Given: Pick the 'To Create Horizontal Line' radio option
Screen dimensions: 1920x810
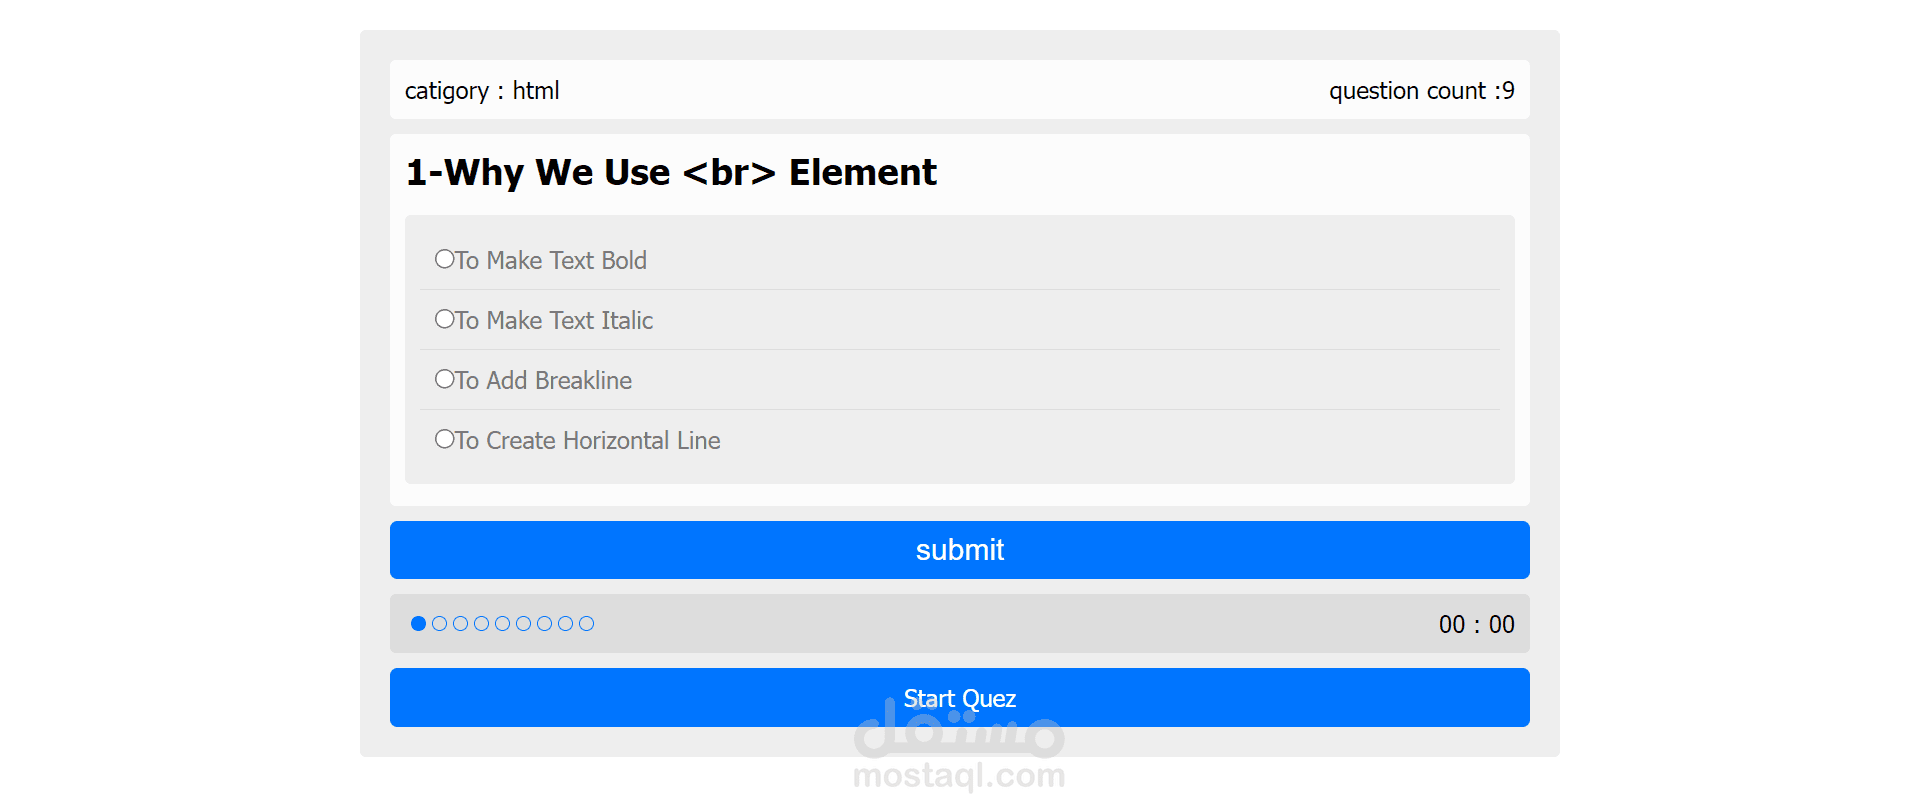Looking at the screenshot, I should [x=444, y=439].
